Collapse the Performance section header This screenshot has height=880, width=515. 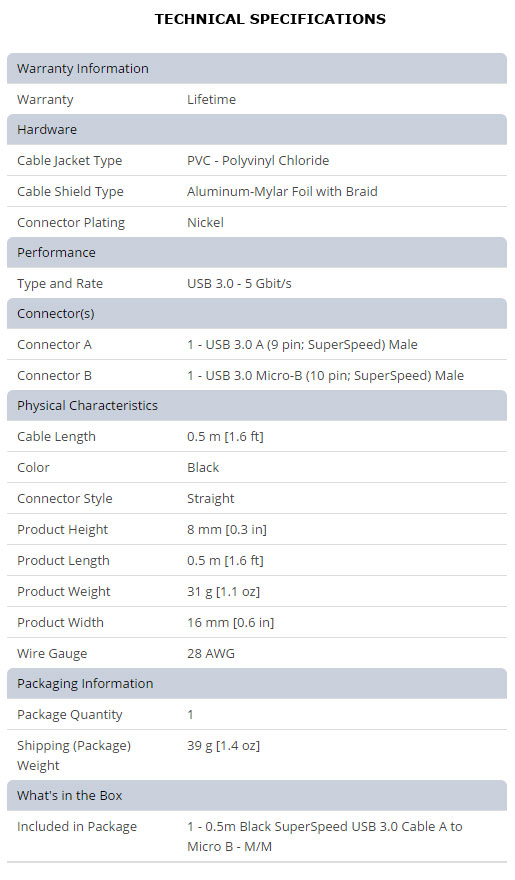pyautogui.click(x=257, y=253)
